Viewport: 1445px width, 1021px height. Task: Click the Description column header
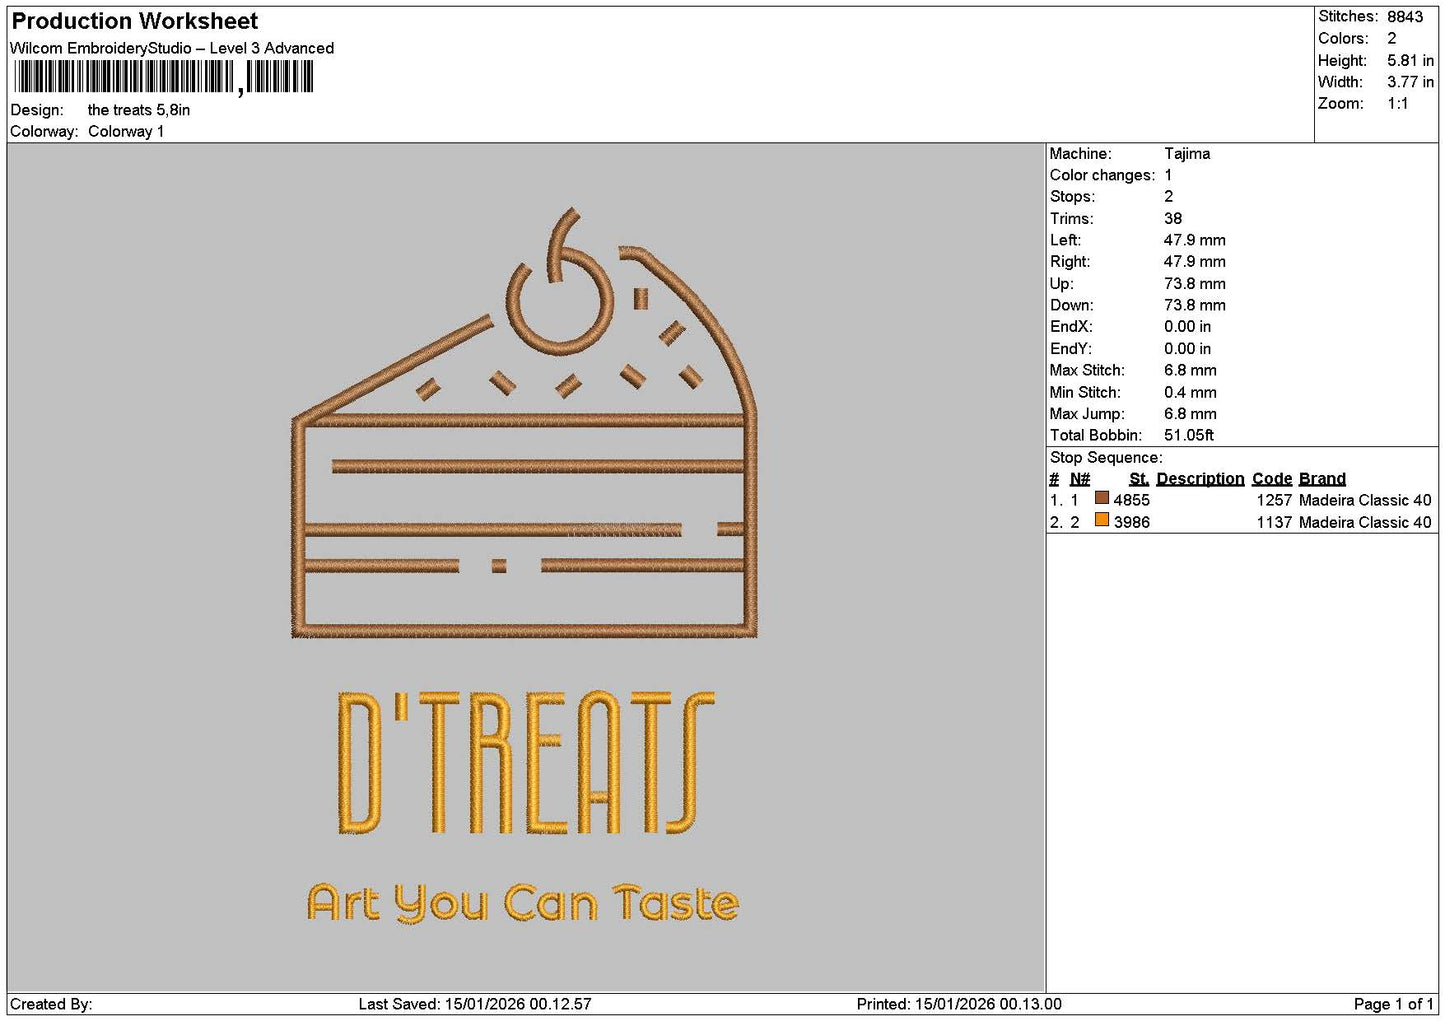(x=1200, y=479)
